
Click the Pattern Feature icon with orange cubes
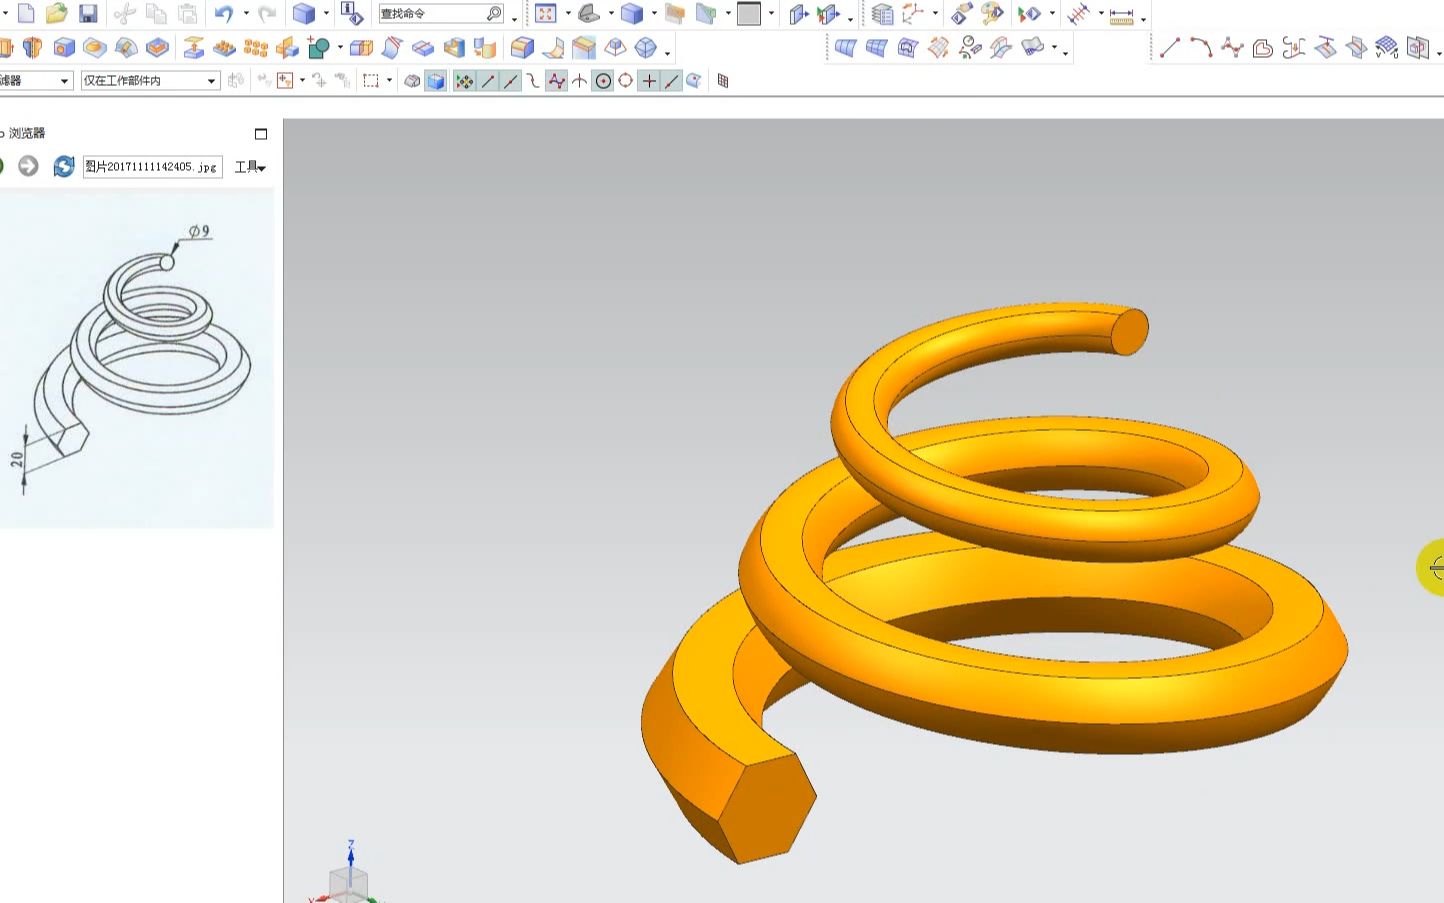point(256,48)
